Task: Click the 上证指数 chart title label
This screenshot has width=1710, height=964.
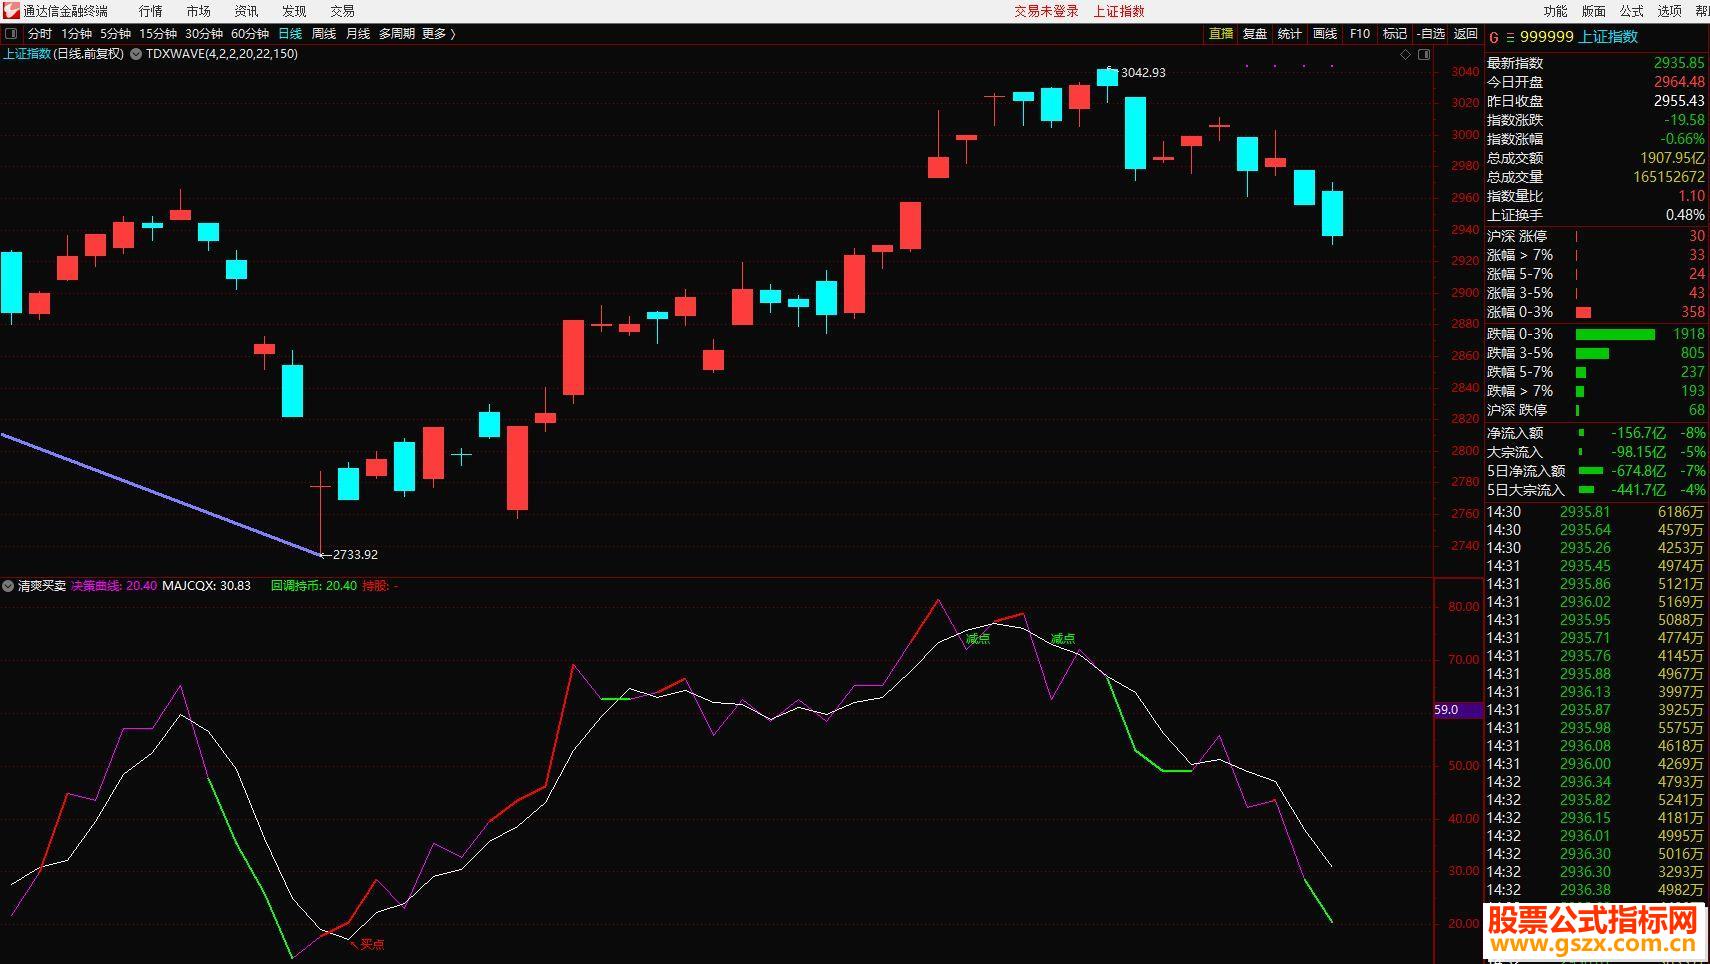Action: (x=27, y=54)
